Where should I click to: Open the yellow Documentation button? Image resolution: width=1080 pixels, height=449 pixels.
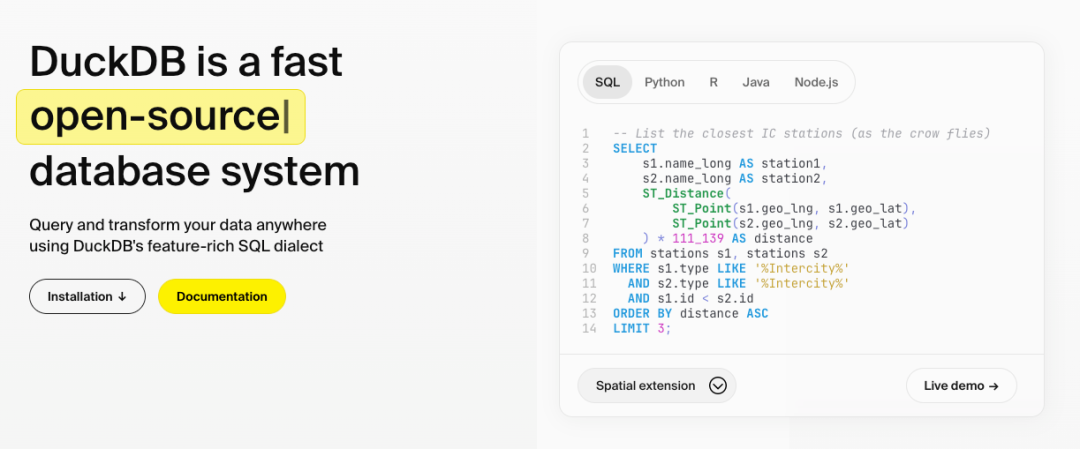click(x=222, y=297)
